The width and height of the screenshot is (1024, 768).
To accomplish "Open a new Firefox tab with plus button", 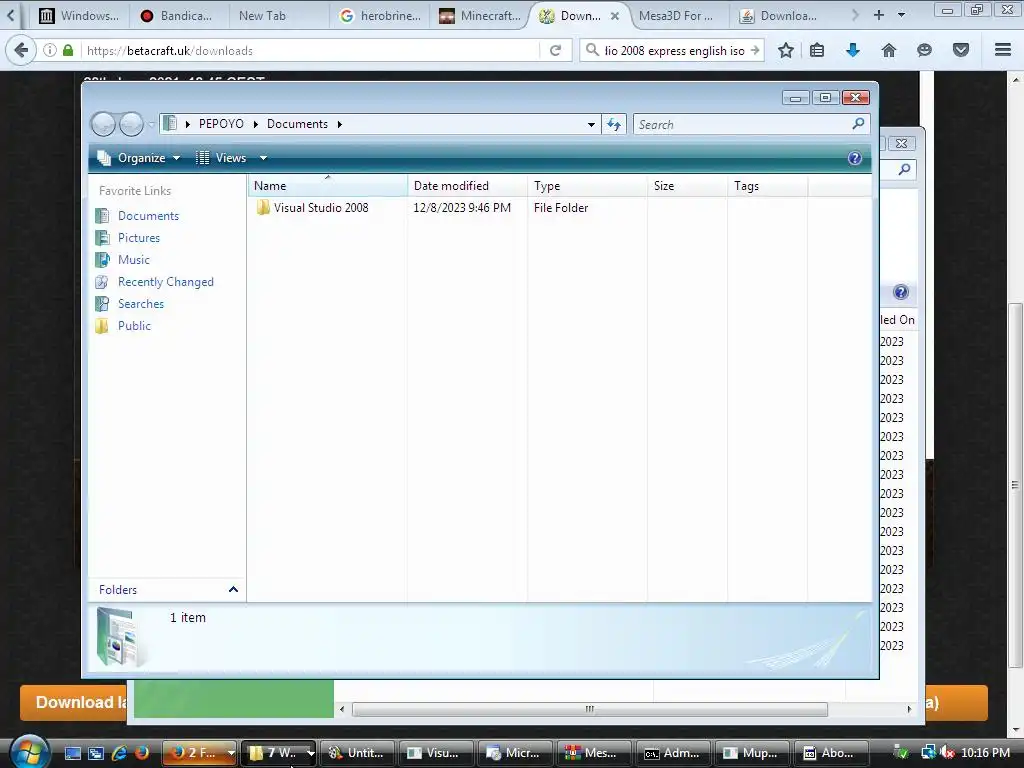I will click(x=879, y=15).
